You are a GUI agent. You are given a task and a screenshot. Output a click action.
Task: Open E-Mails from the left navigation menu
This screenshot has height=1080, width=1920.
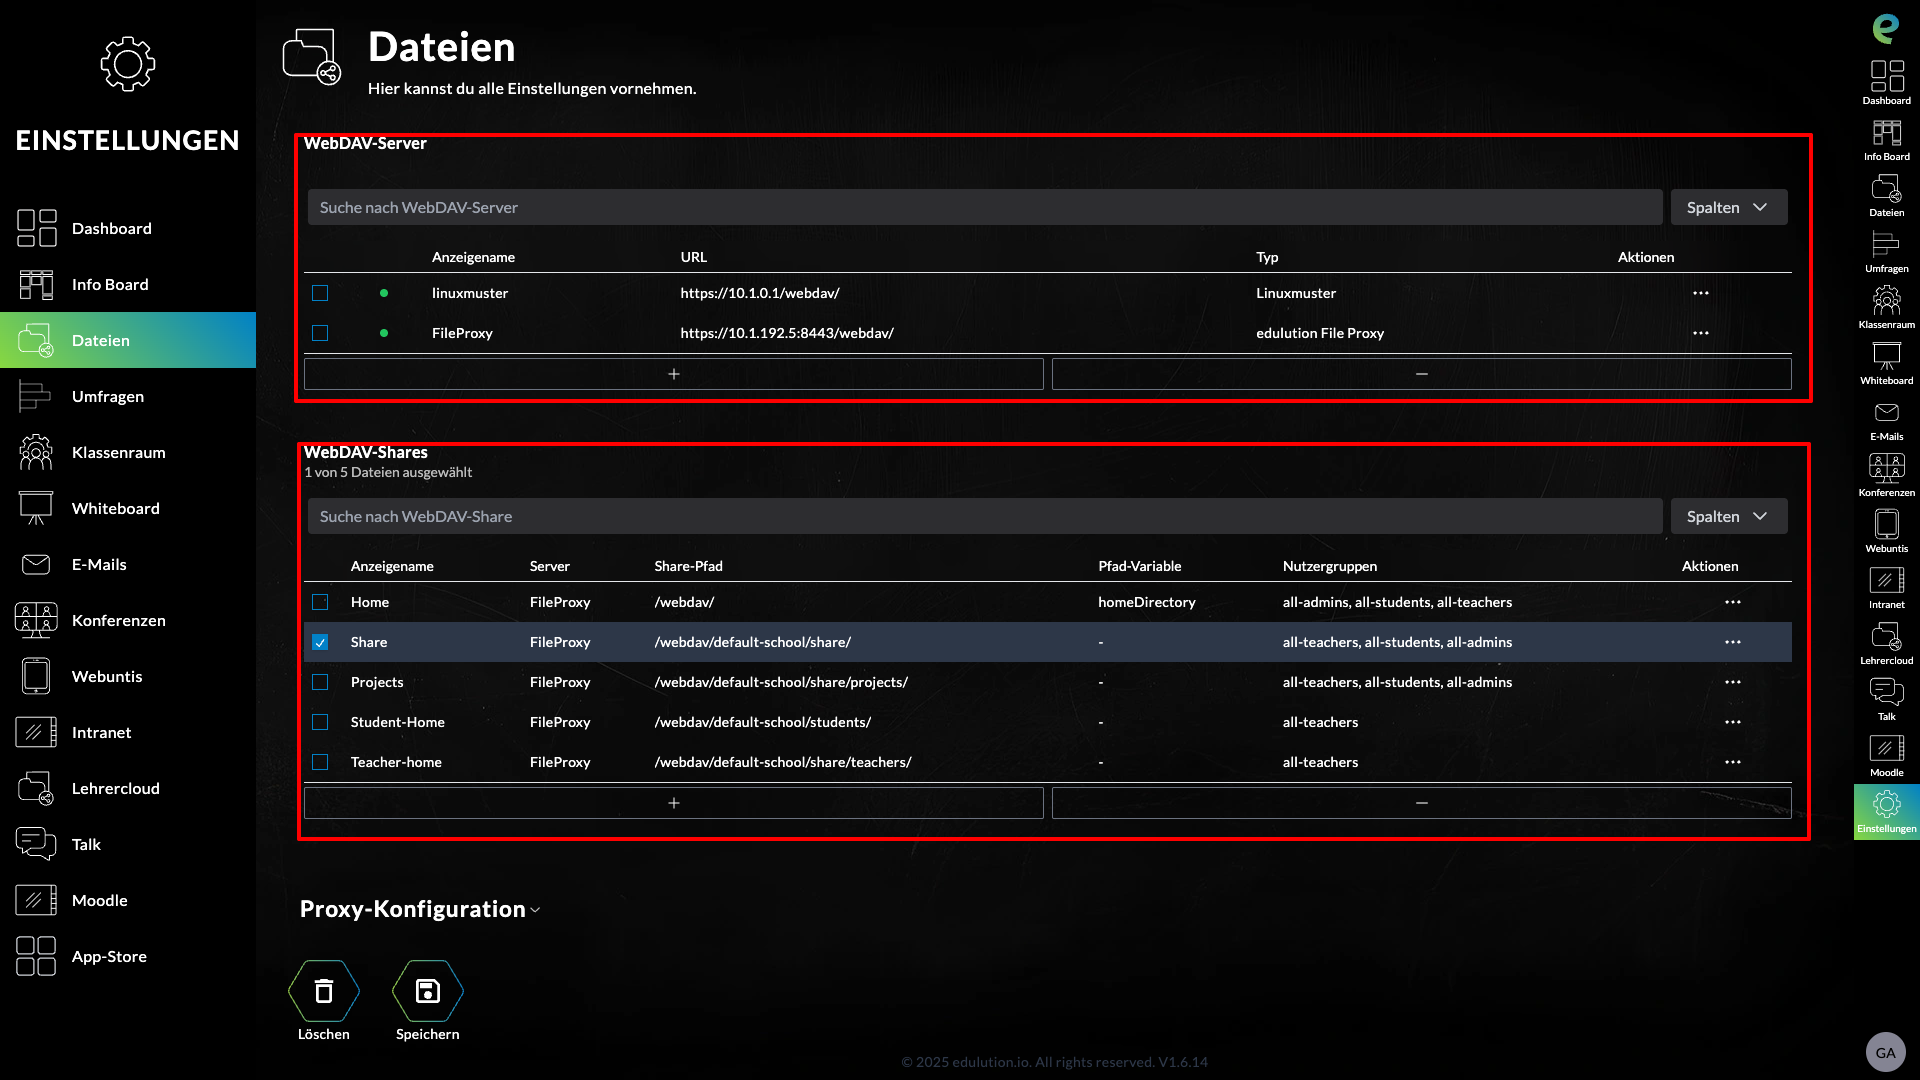pyautogui.click(x=100, y=564)
